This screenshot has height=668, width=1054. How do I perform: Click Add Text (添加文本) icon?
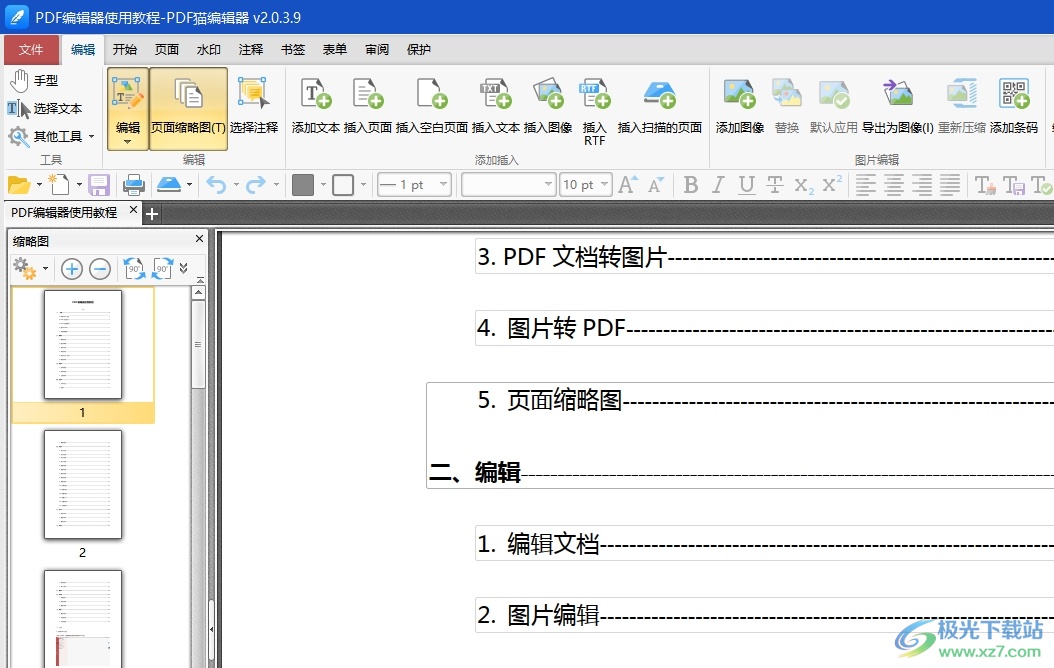click(315, 108)
